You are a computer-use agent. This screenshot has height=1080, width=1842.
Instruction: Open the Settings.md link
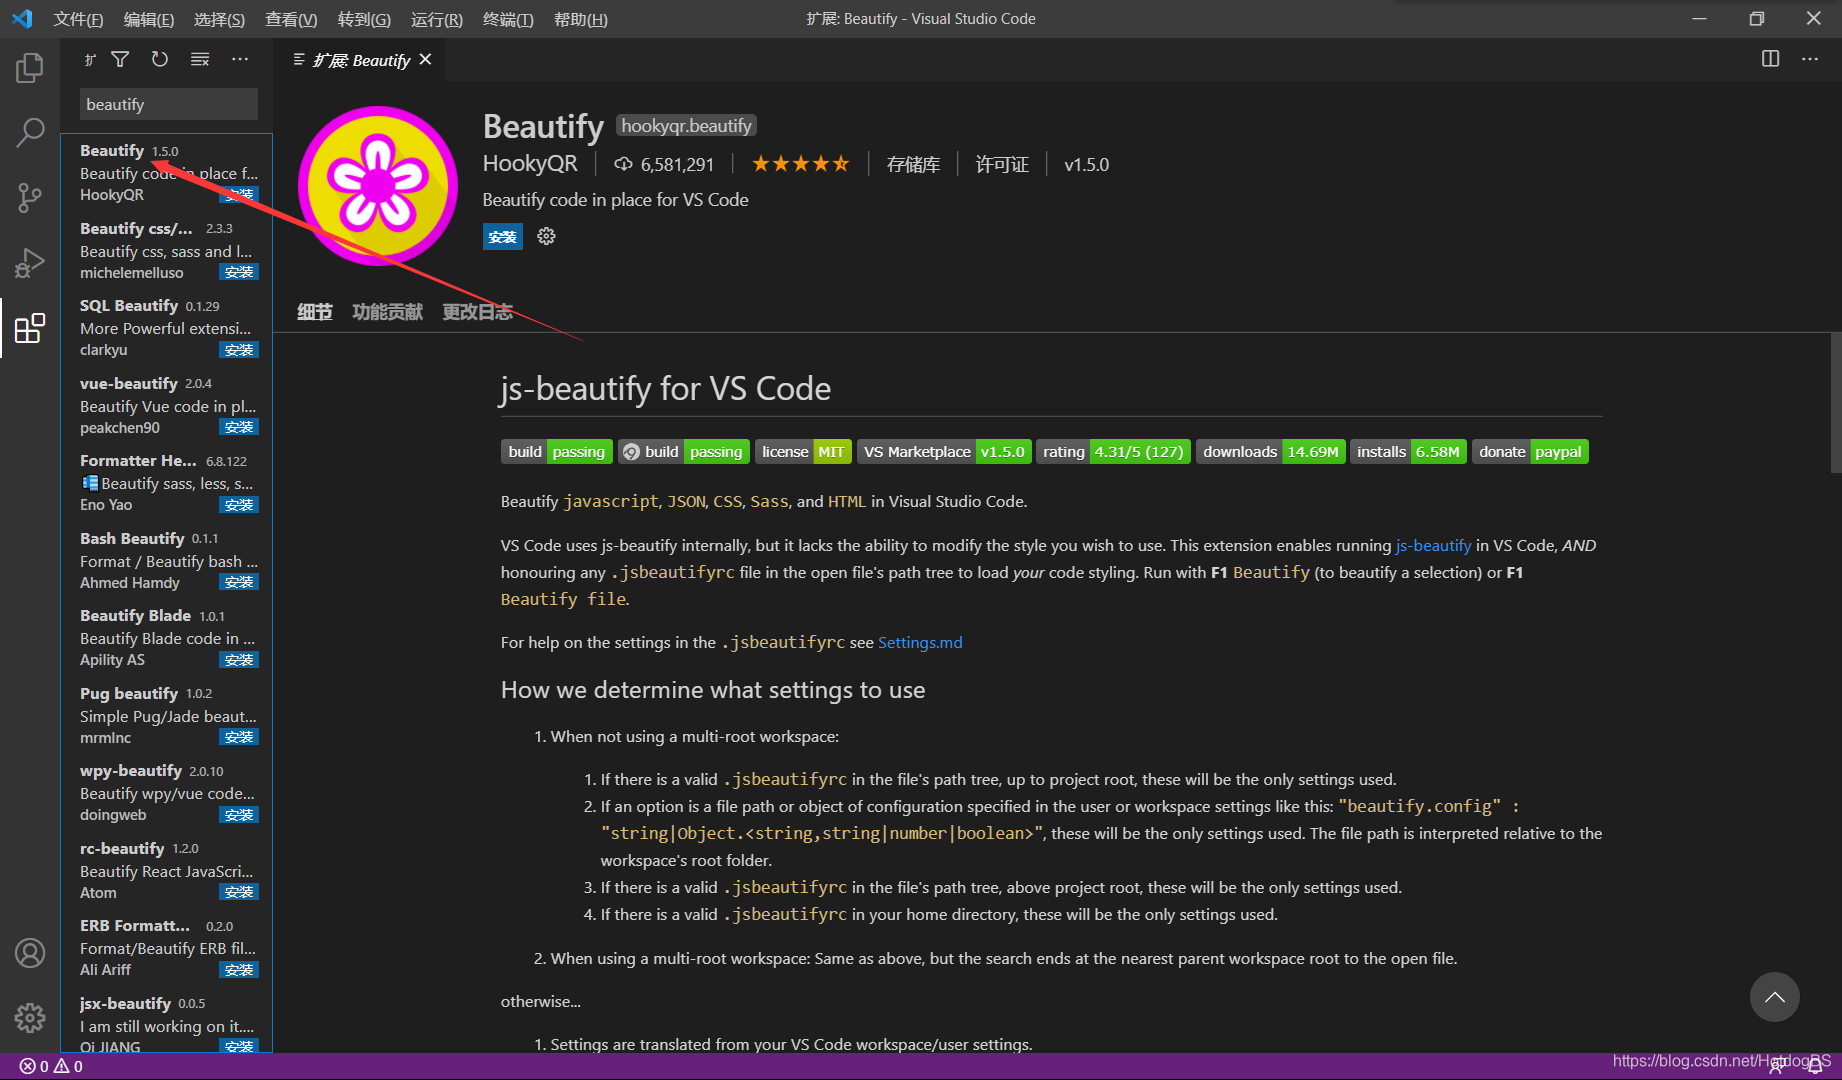[920, 642]
